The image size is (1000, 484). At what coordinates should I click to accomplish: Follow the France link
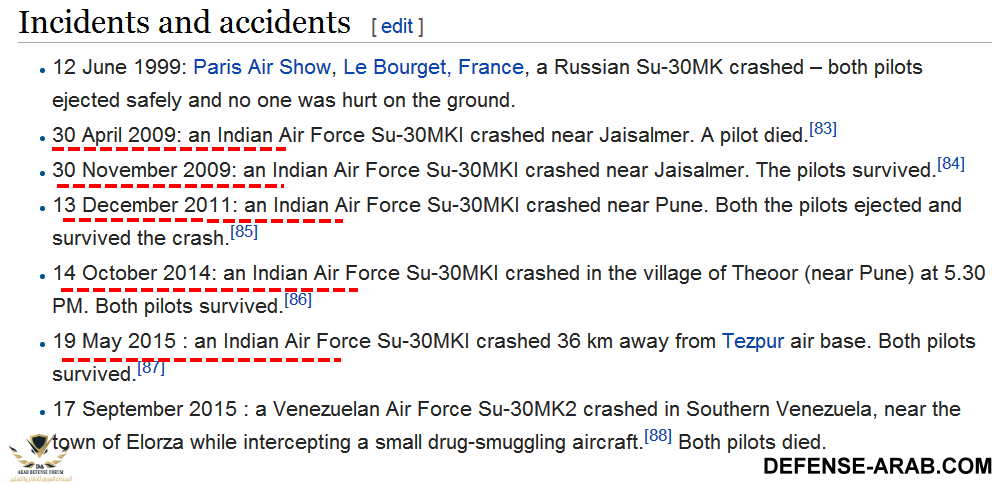point(491,67)
